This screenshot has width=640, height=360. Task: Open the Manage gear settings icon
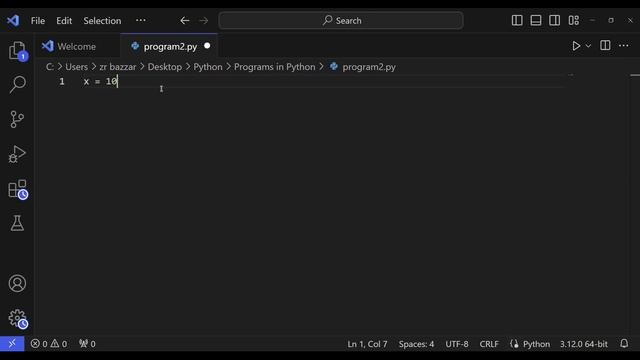[x=18, y=319]
